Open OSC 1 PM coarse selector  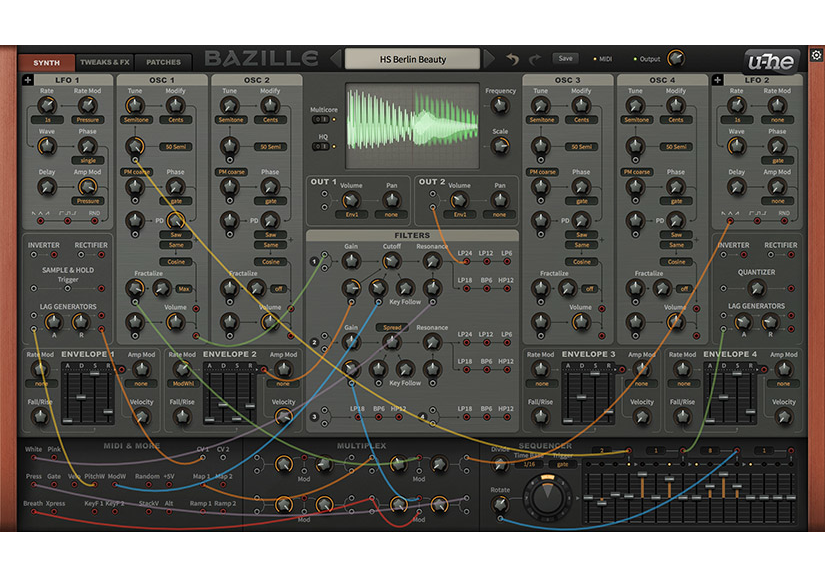137,172
